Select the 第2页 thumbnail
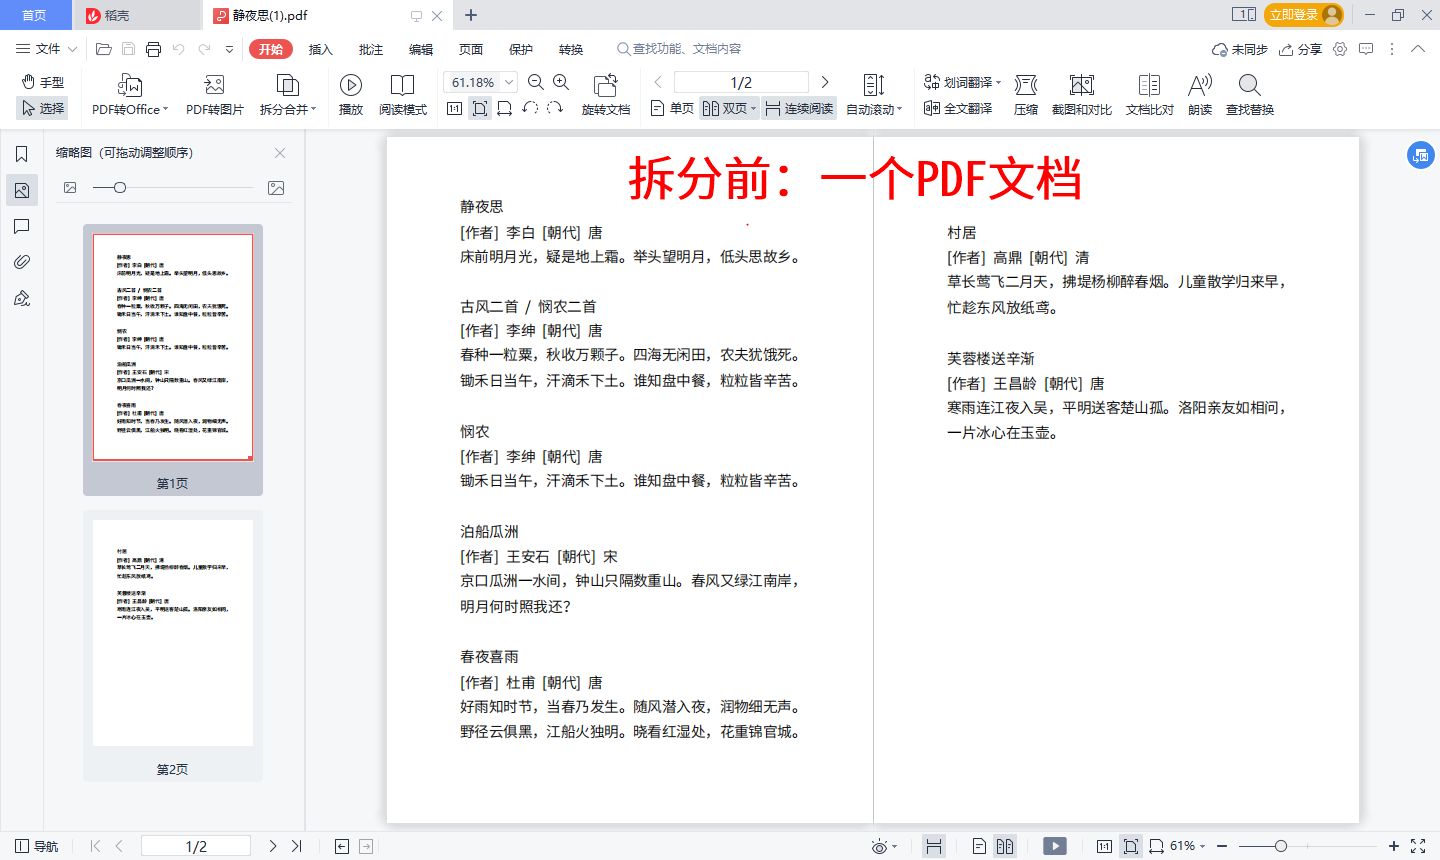Image resolution: width=1440 pixels, height=860 pixels. (173, 646)
